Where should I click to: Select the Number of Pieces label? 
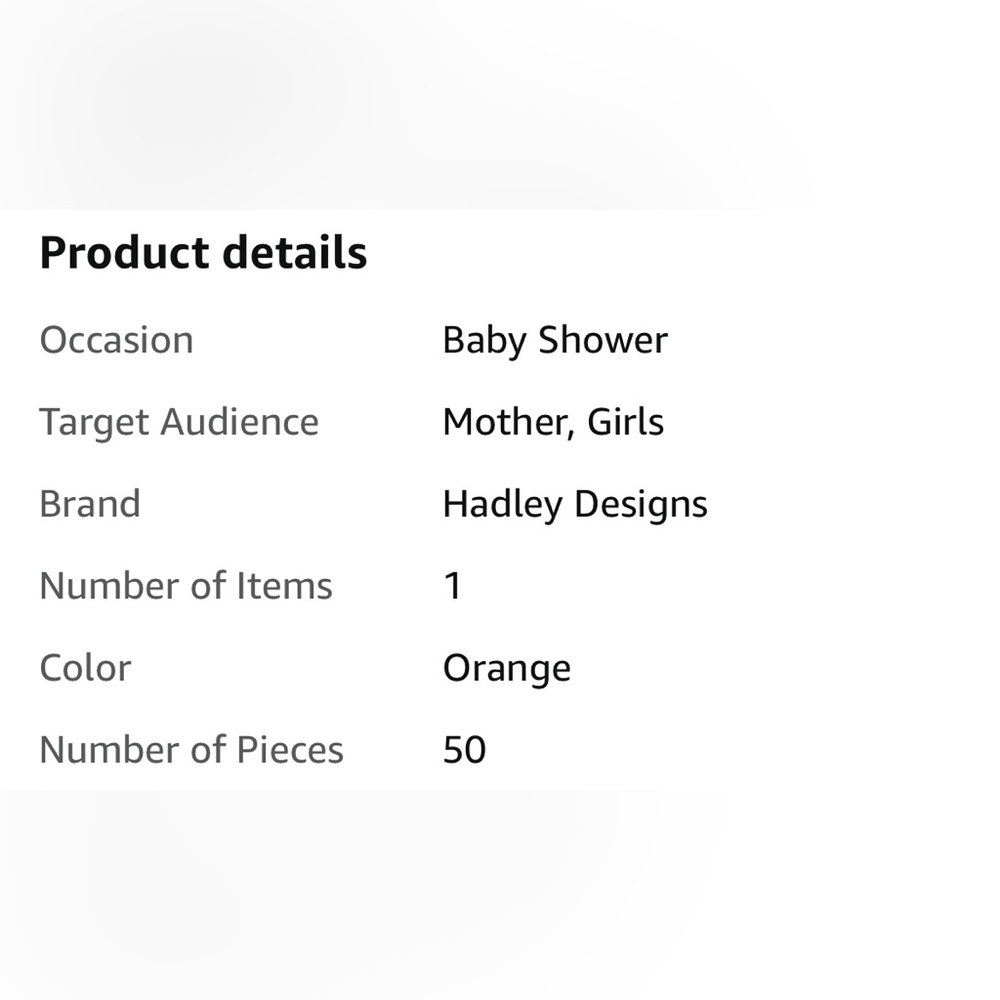point(191,749)
